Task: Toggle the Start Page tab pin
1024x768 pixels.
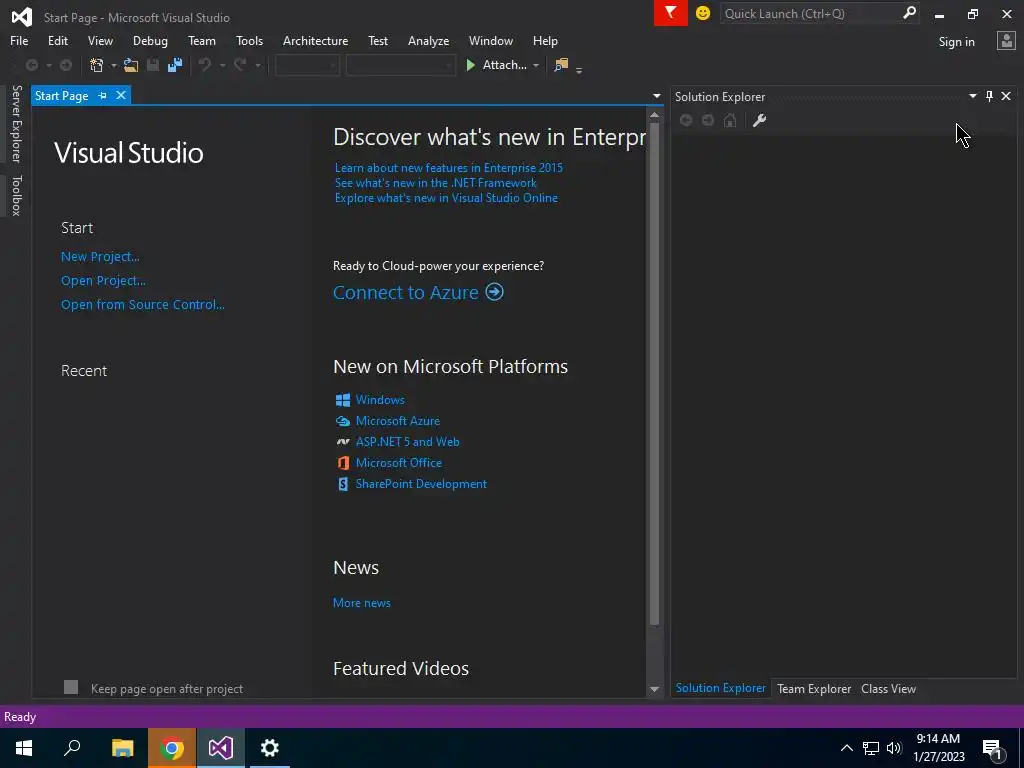Action: [x=103, y=95]
